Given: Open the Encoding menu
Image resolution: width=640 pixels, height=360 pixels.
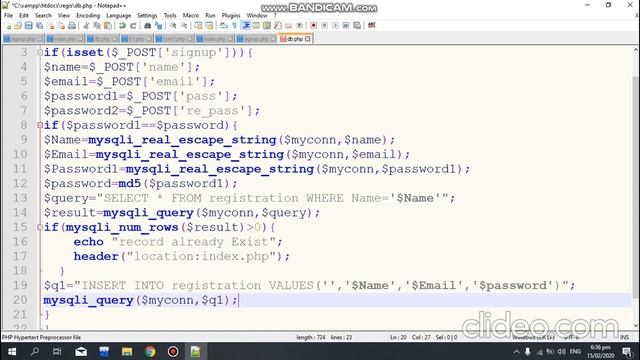Looking at the screenshot, I should pyautogui.click(x=88, y=16).
